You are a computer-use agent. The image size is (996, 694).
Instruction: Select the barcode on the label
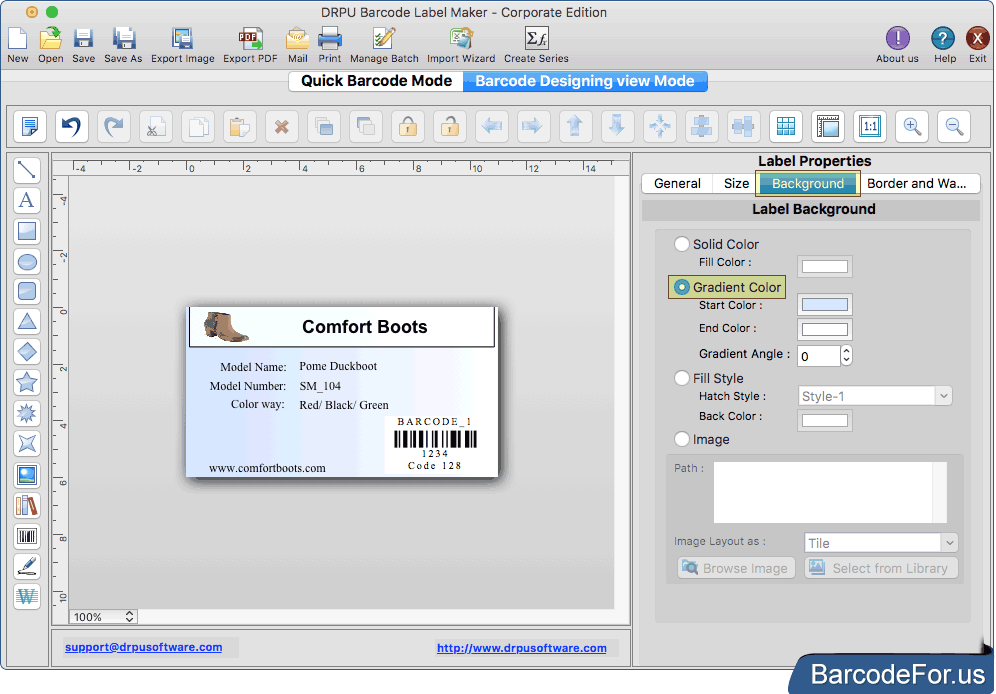[435, 443]
